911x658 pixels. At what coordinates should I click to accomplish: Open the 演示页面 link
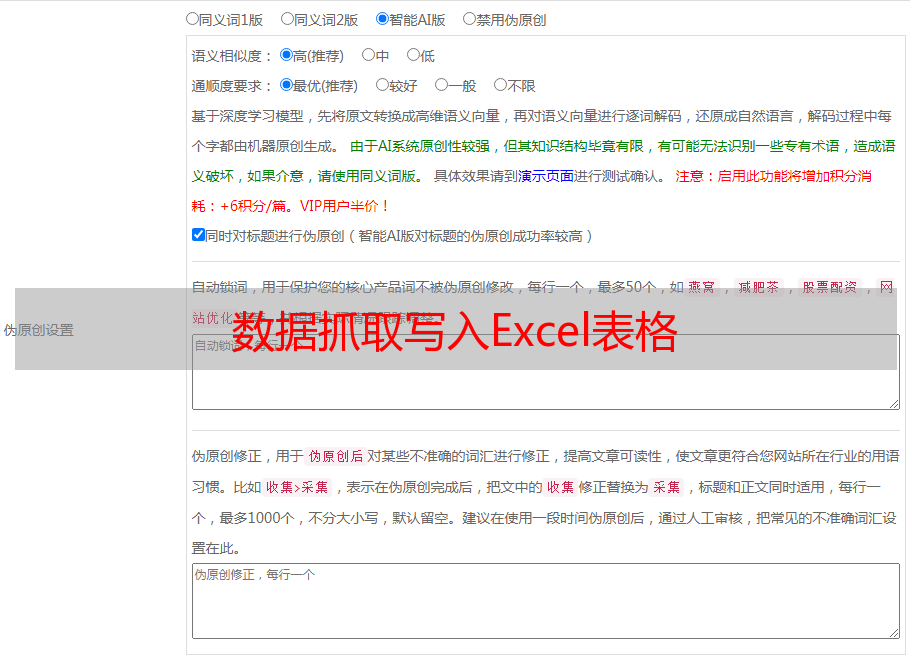[545, 176]
